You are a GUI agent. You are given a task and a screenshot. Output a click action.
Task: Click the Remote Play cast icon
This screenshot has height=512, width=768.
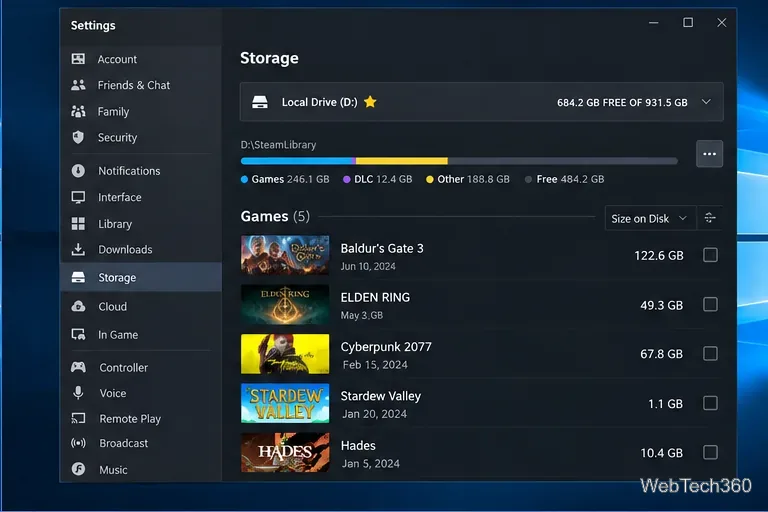click(78, 418)
